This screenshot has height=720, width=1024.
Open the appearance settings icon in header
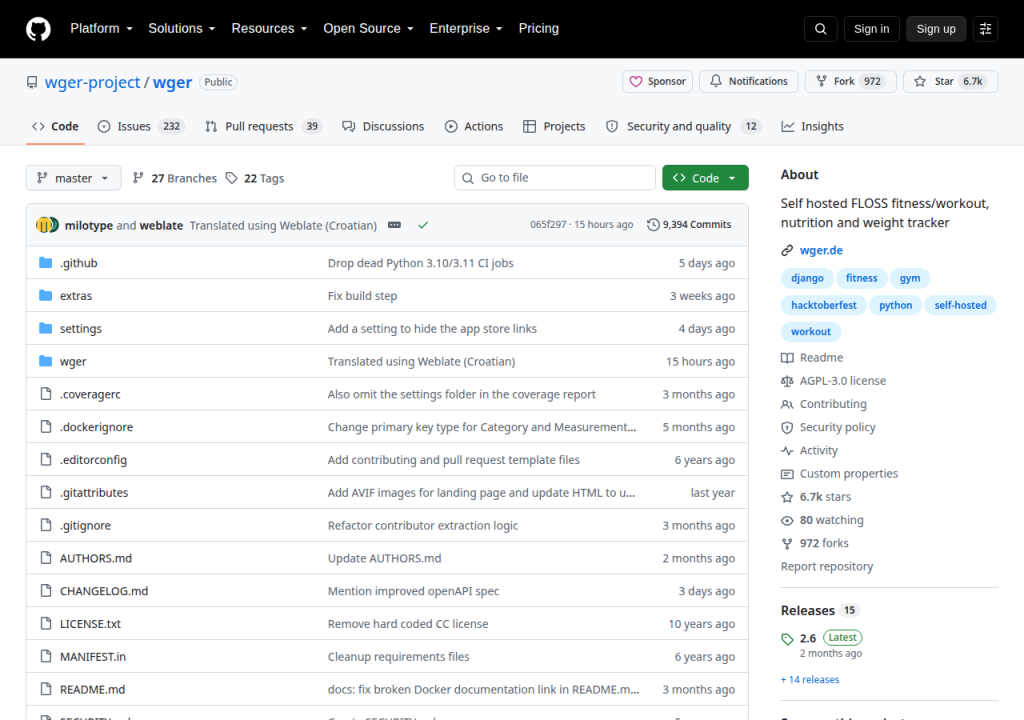point(985,29)
